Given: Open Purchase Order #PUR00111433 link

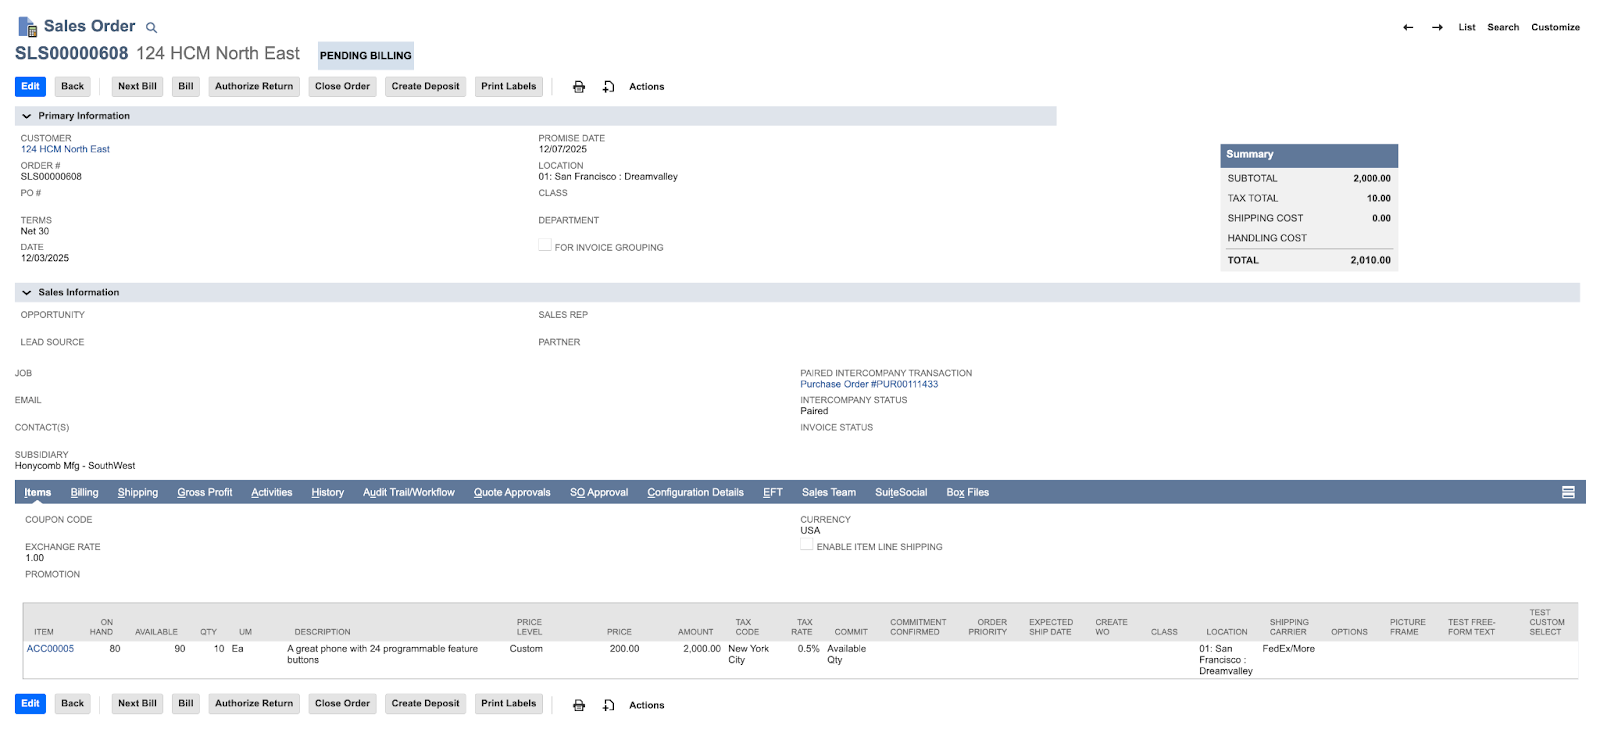Looking at the screenshot, I should (x=869, y=384).
